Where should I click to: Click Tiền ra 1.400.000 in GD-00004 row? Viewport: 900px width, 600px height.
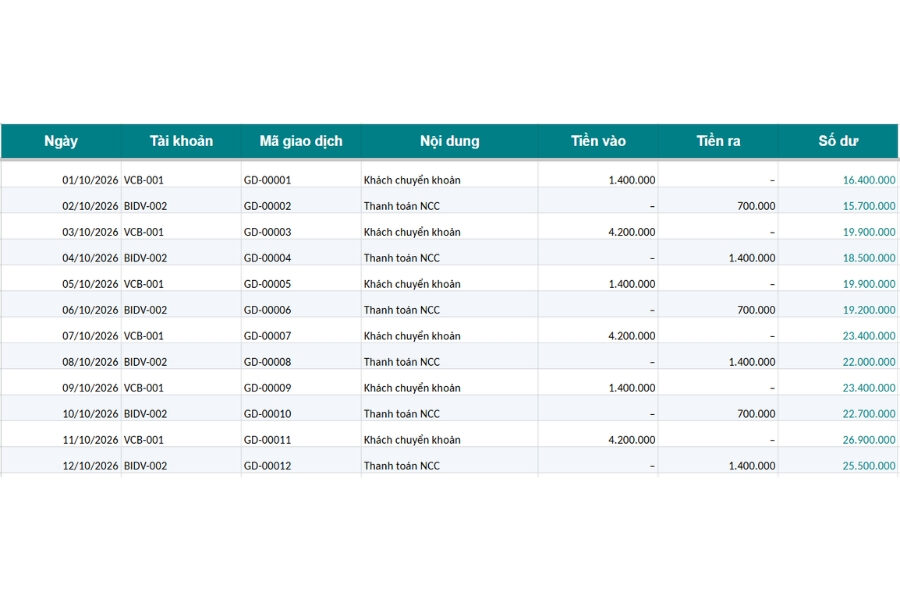752,258
